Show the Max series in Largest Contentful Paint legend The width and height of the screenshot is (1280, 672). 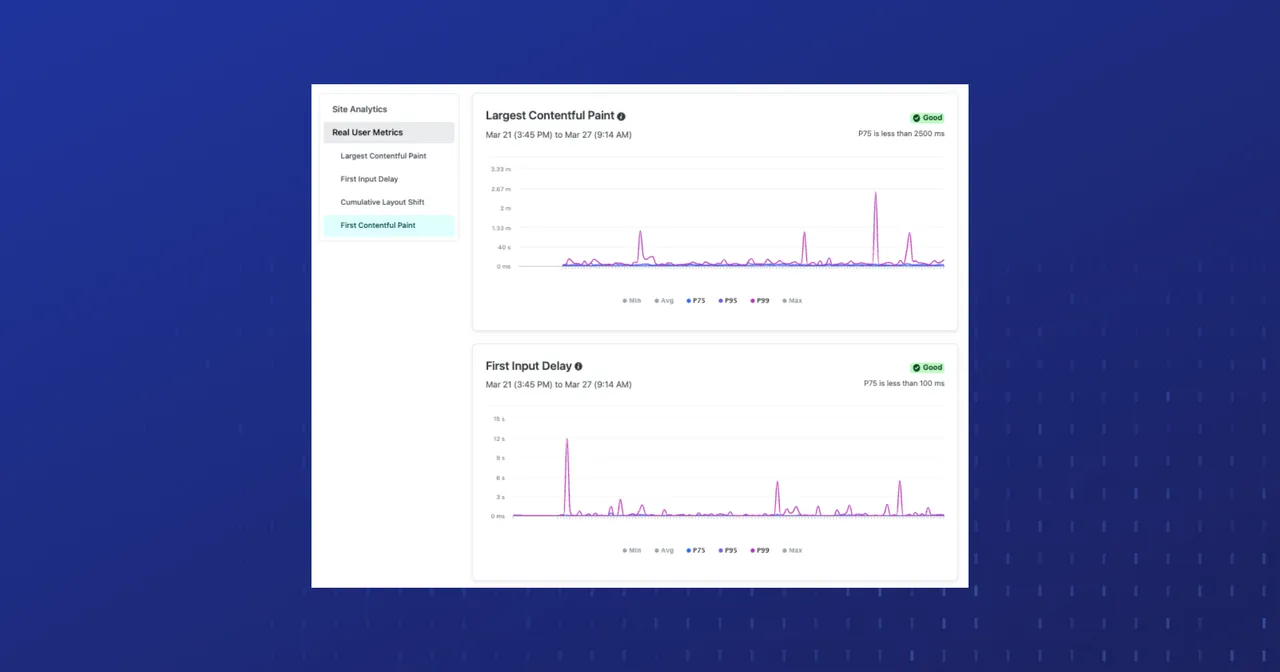(792, 300)
